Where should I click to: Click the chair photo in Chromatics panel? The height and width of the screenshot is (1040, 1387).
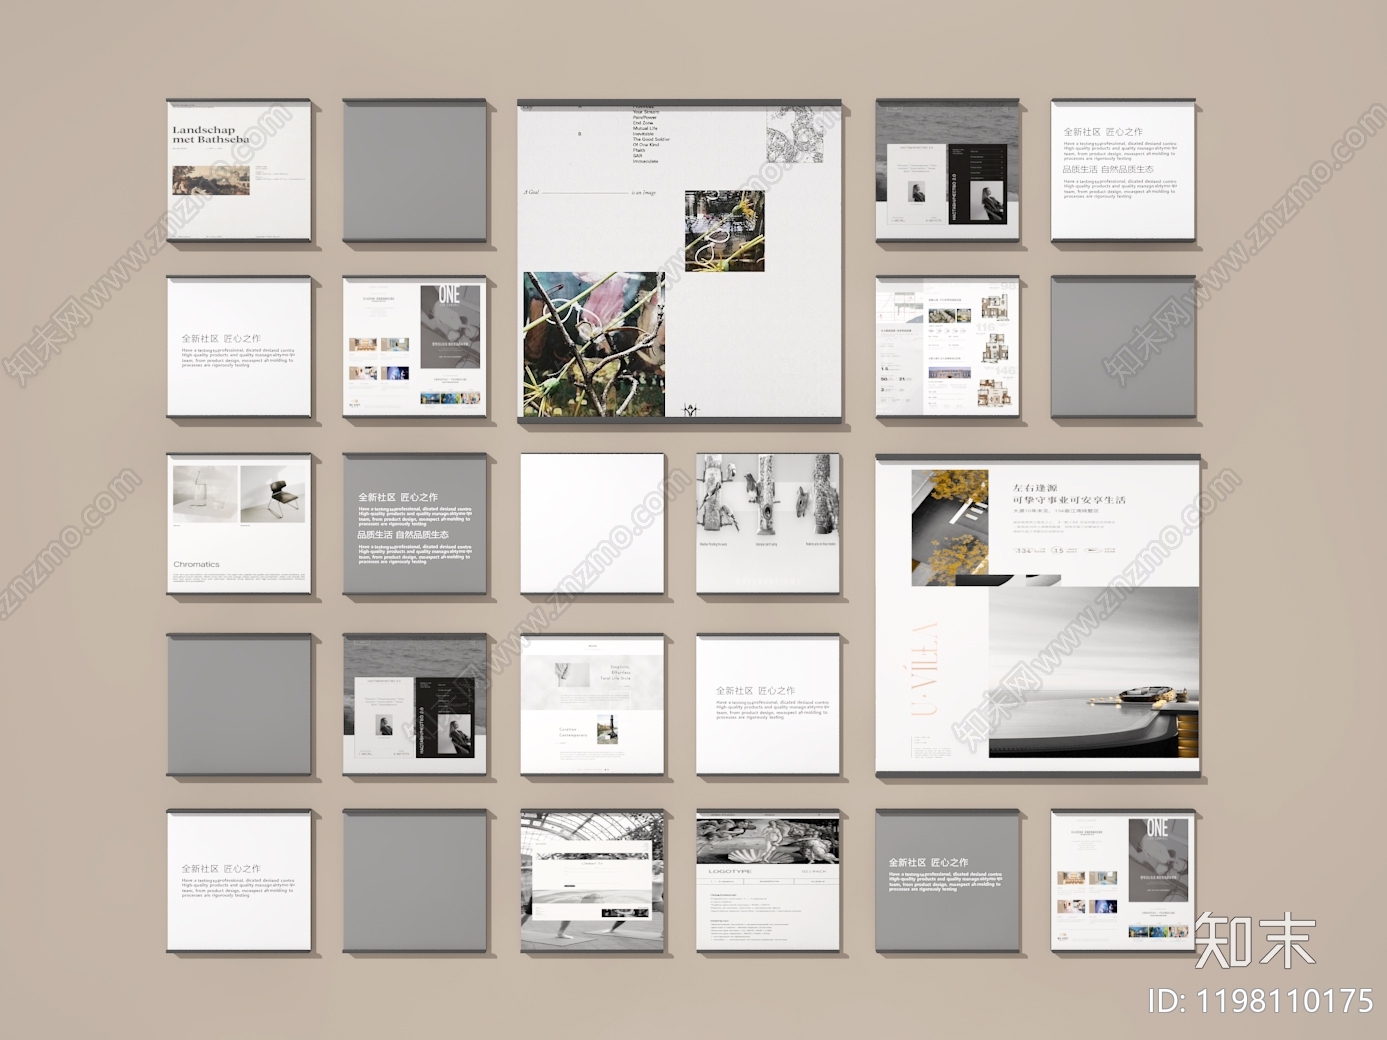click(273, 492)
